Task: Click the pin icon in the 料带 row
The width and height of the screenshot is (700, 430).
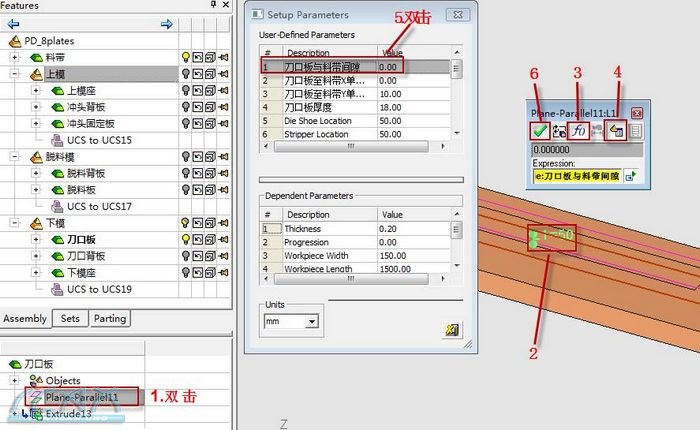Action: 224,58
